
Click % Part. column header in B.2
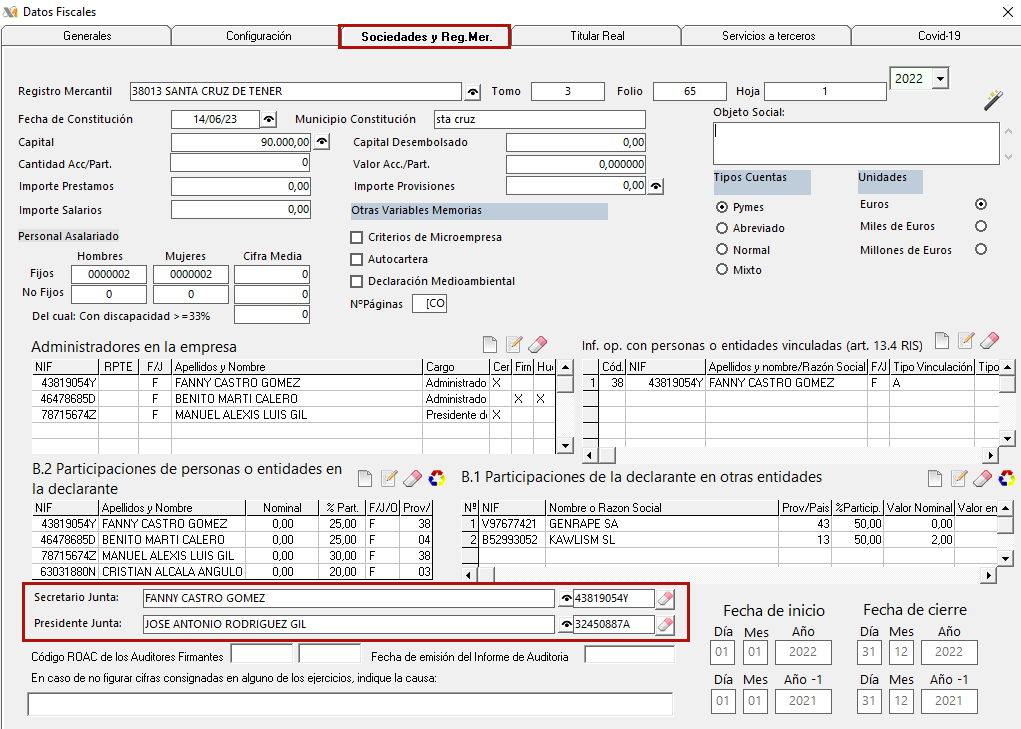(x=343, y=508)
